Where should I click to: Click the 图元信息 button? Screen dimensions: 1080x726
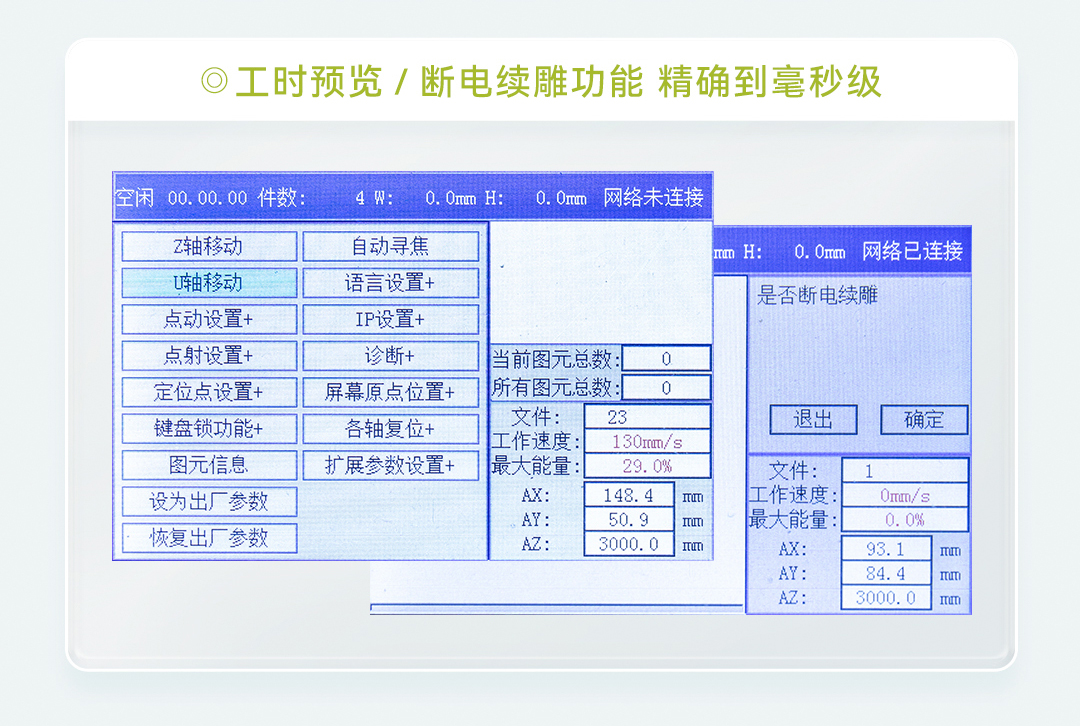(209, 465)
